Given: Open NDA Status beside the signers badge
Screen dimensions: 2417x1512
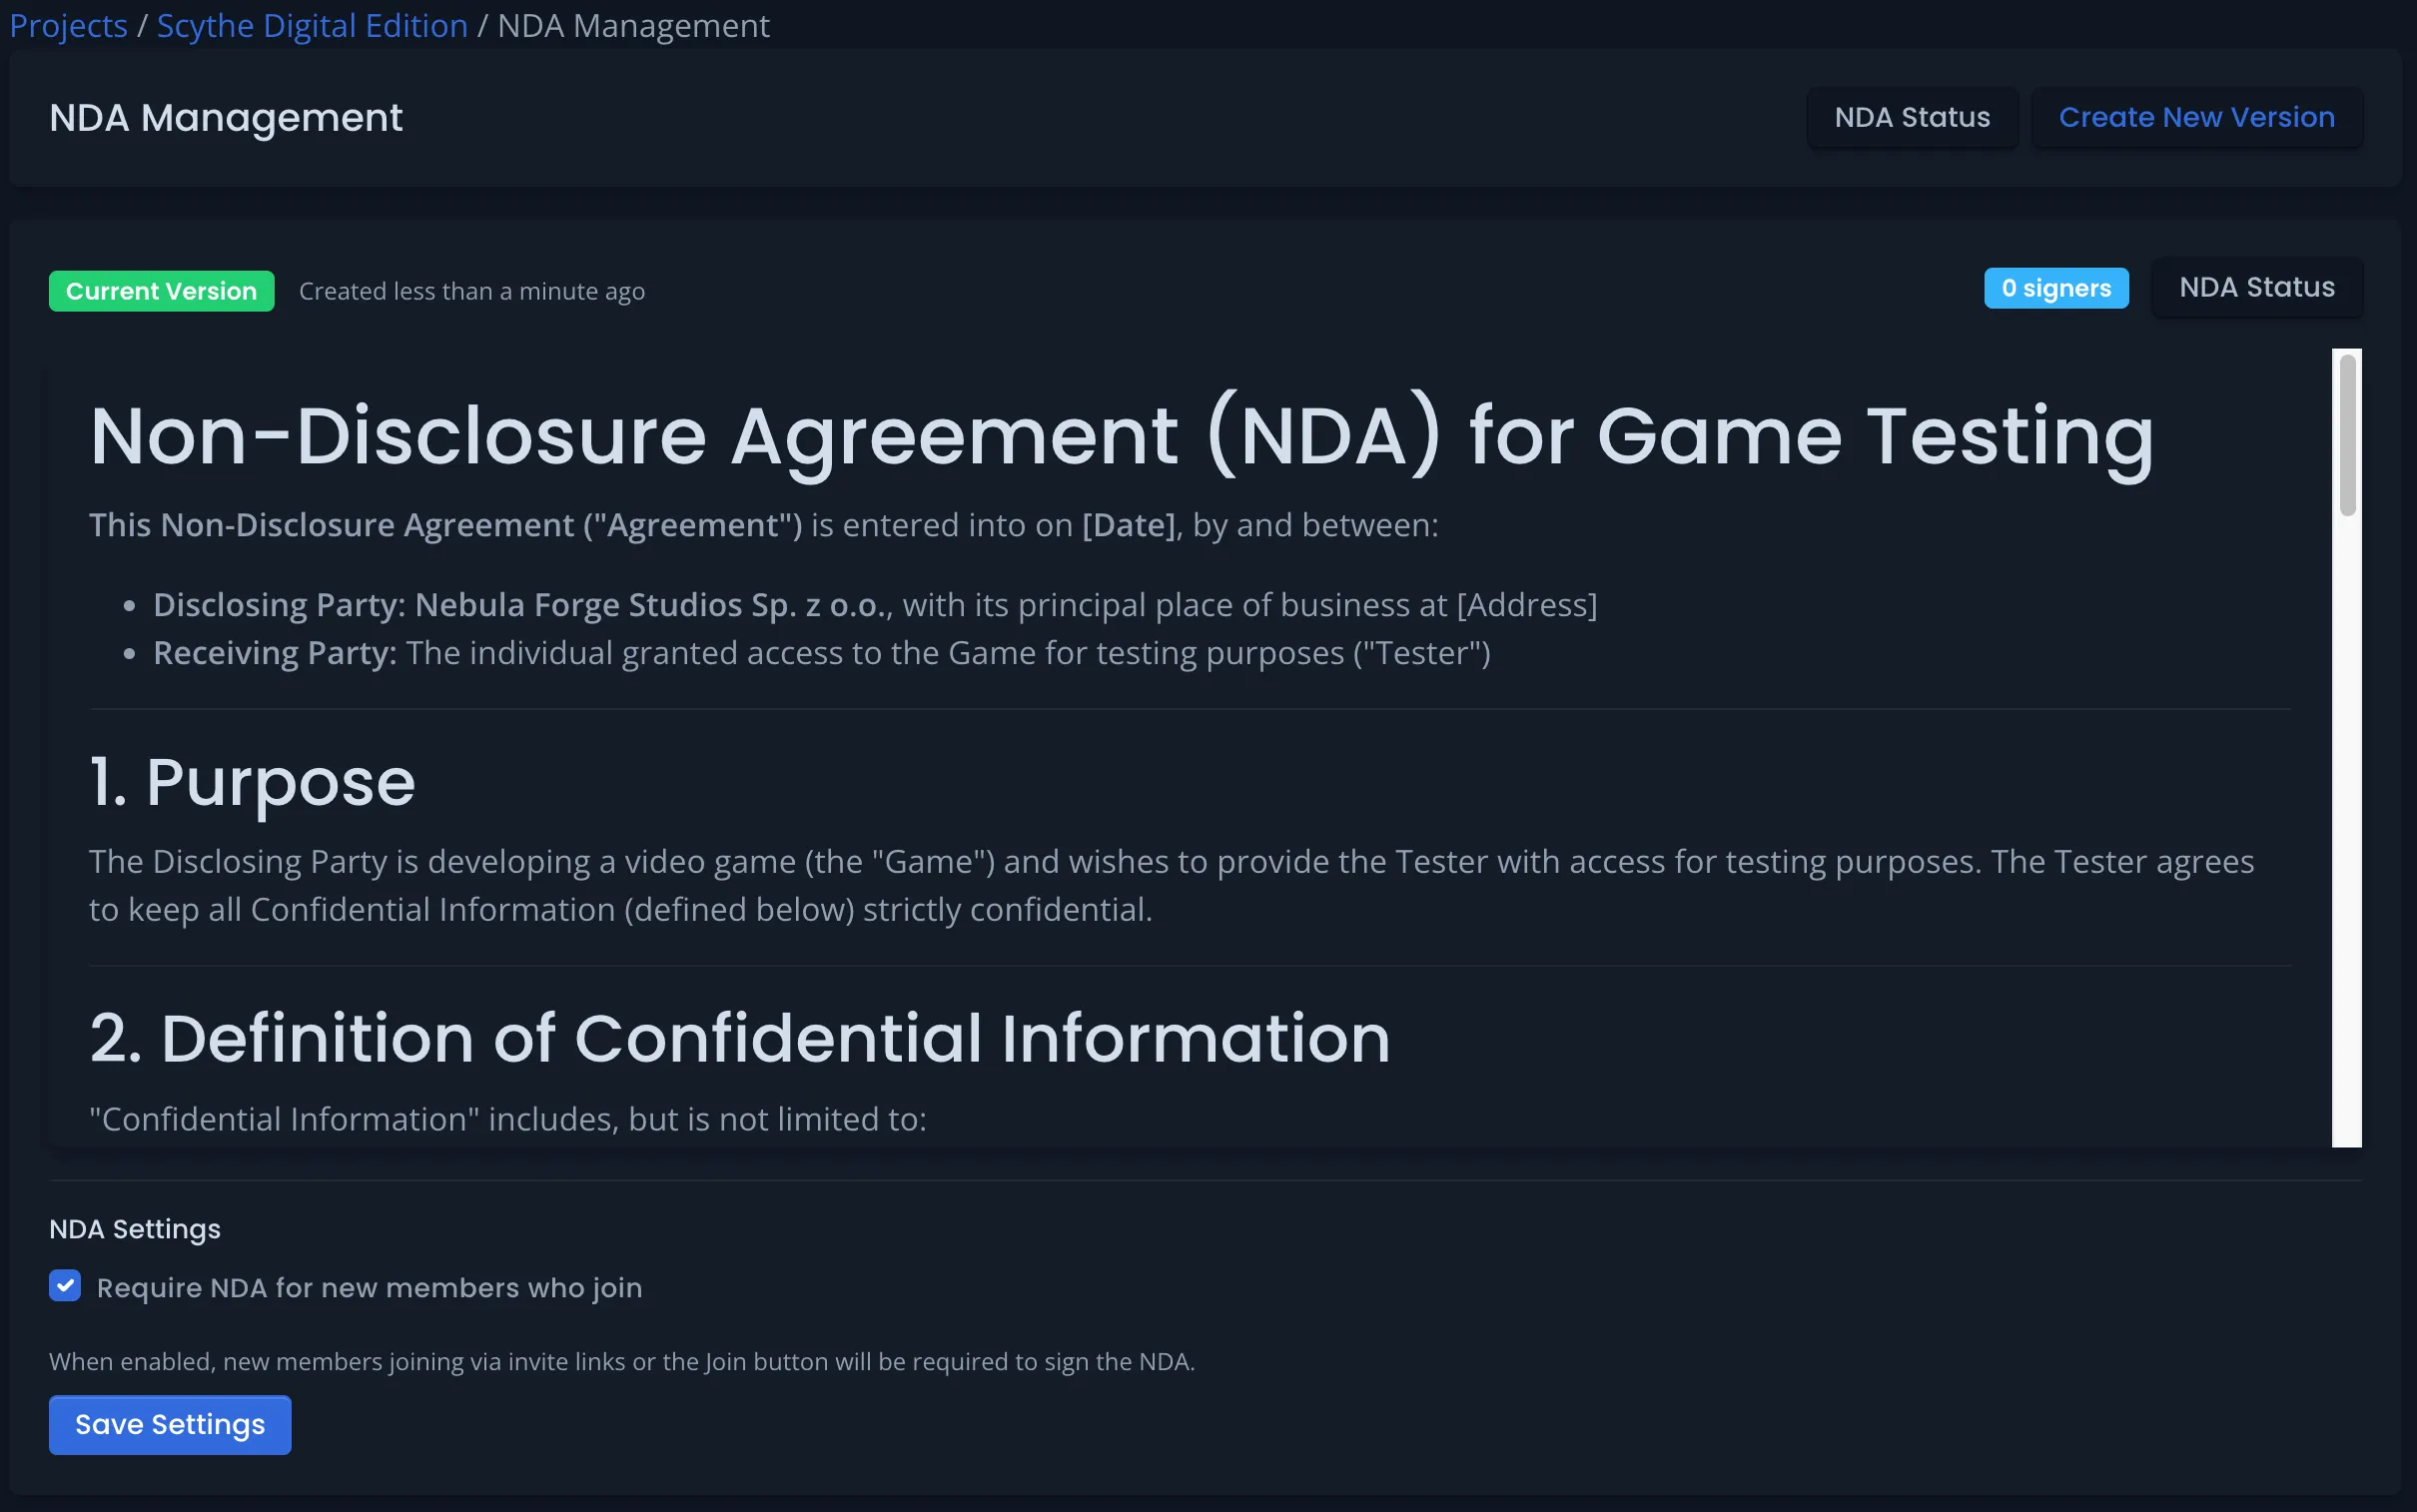Looking at the screenshot, I should tap(2256, 288).
